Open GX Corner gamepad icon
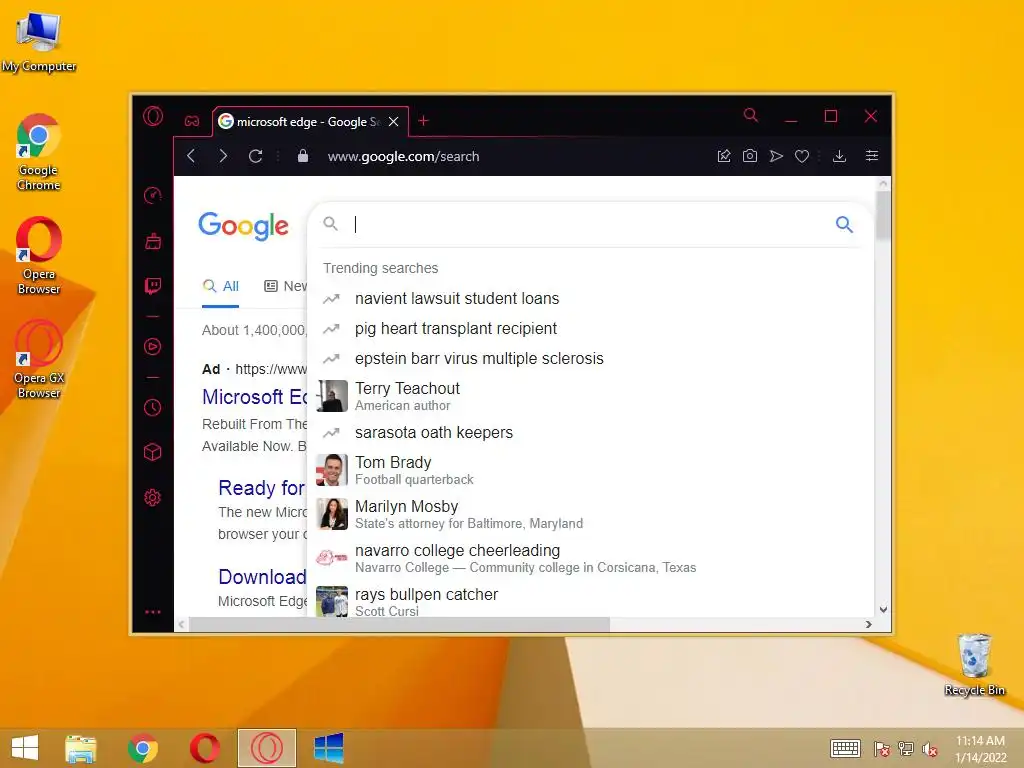Screen dimensions: 1024x768 (x=191, y=121)
